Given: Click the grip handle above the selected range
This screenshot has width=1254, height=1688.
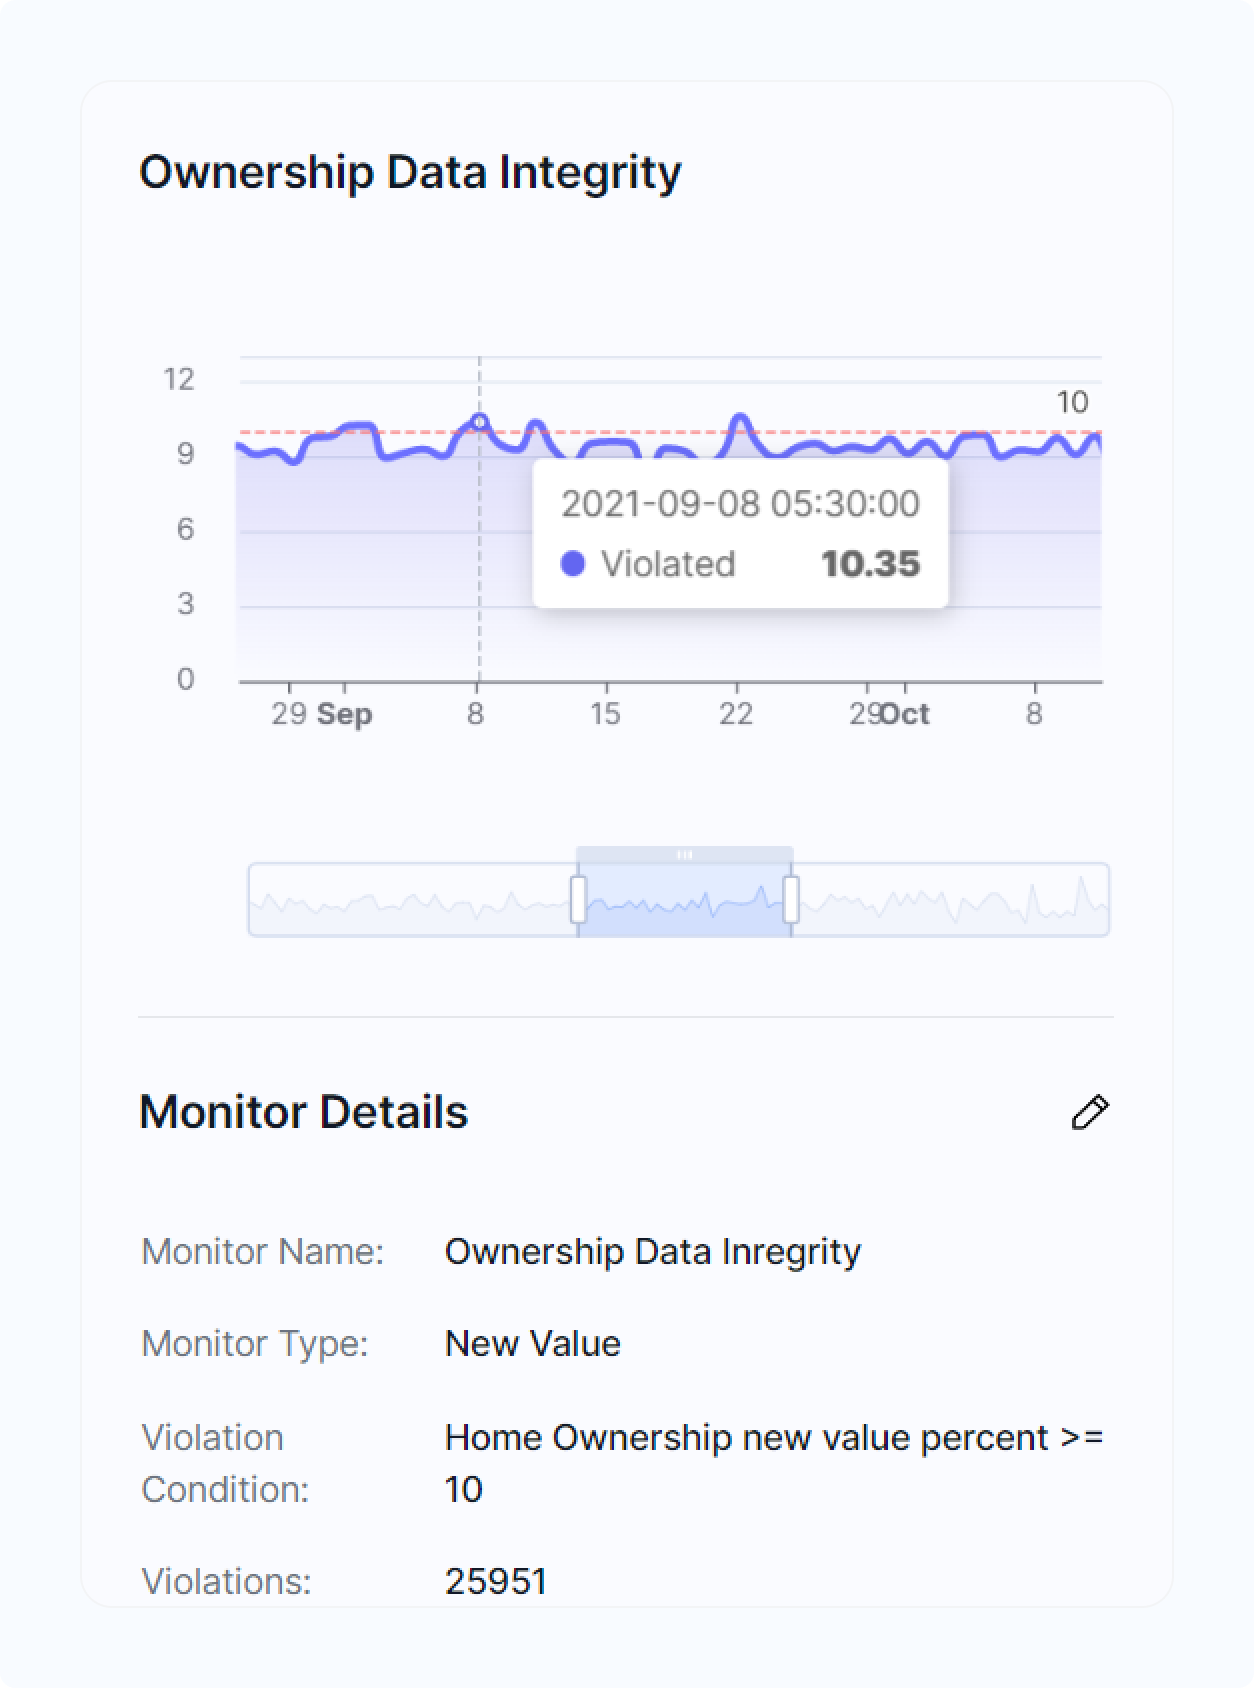Looking at the screenshot, I should click(x=685, y=854).
